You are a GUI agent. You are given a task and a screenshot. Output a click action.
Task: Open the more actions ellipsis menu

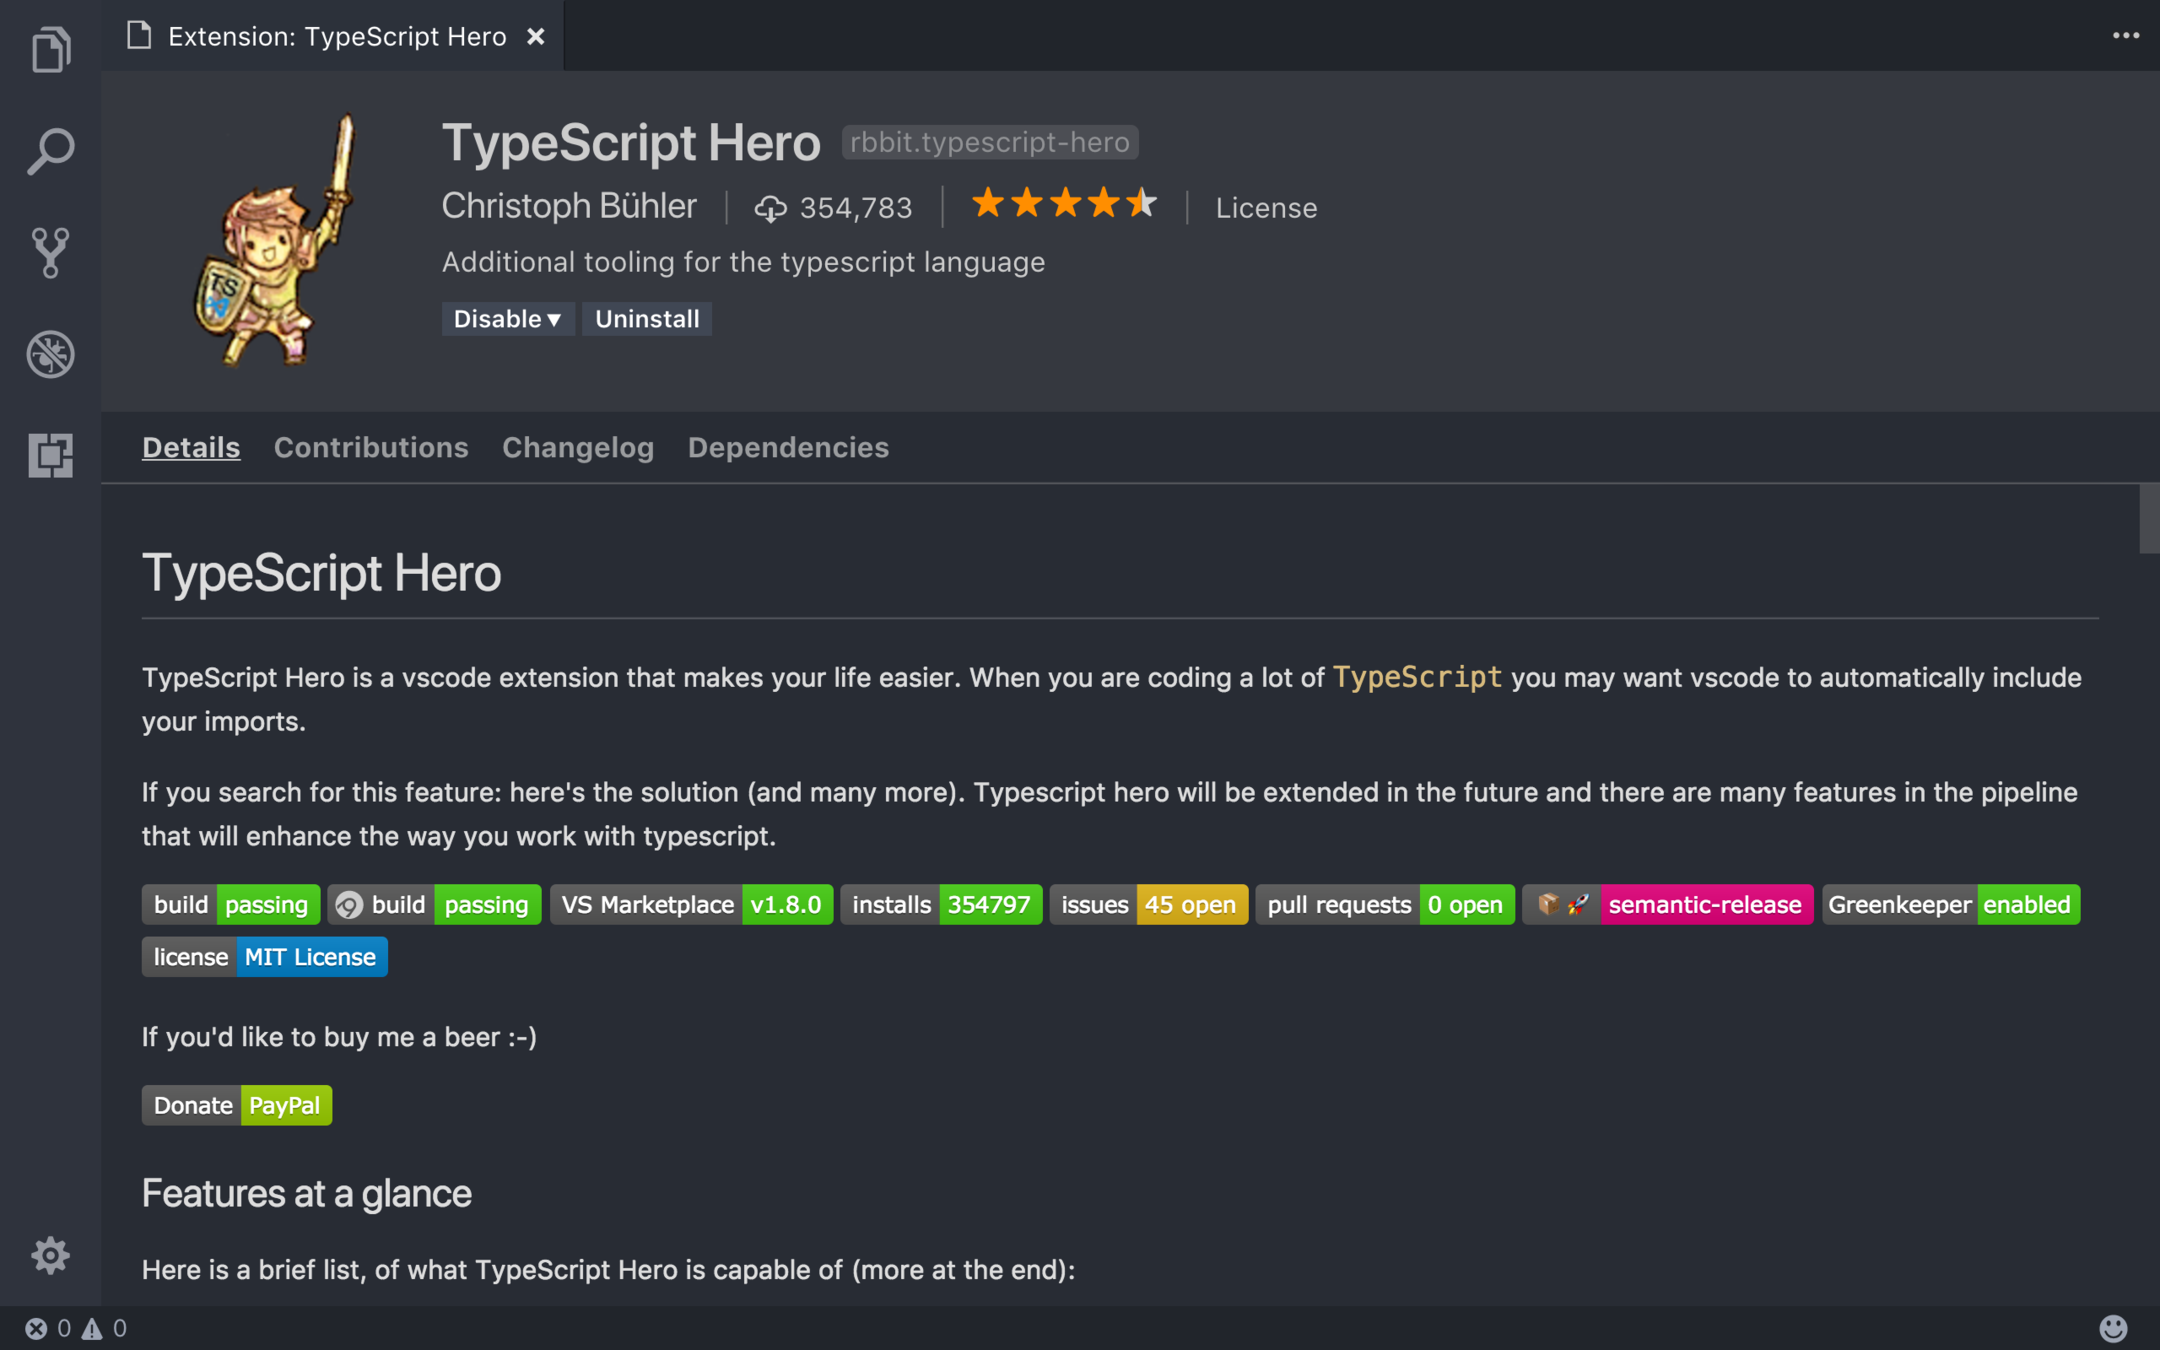point(2125,36)
